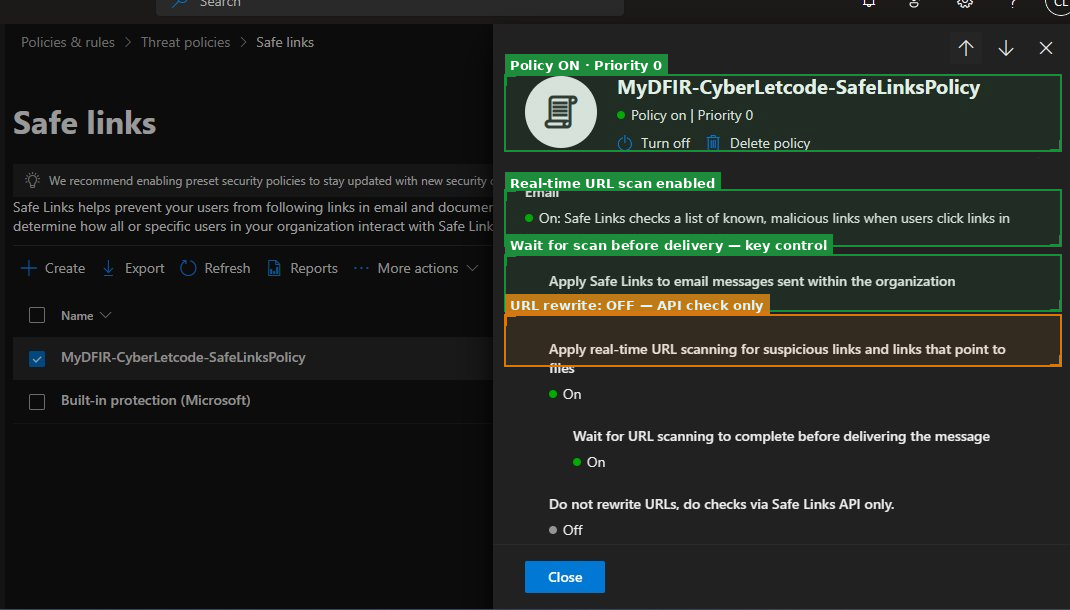The height and width of the screenshot is (610, 1070).
Task: Click the Safe links page heading
Action: (x=85, y=124)
